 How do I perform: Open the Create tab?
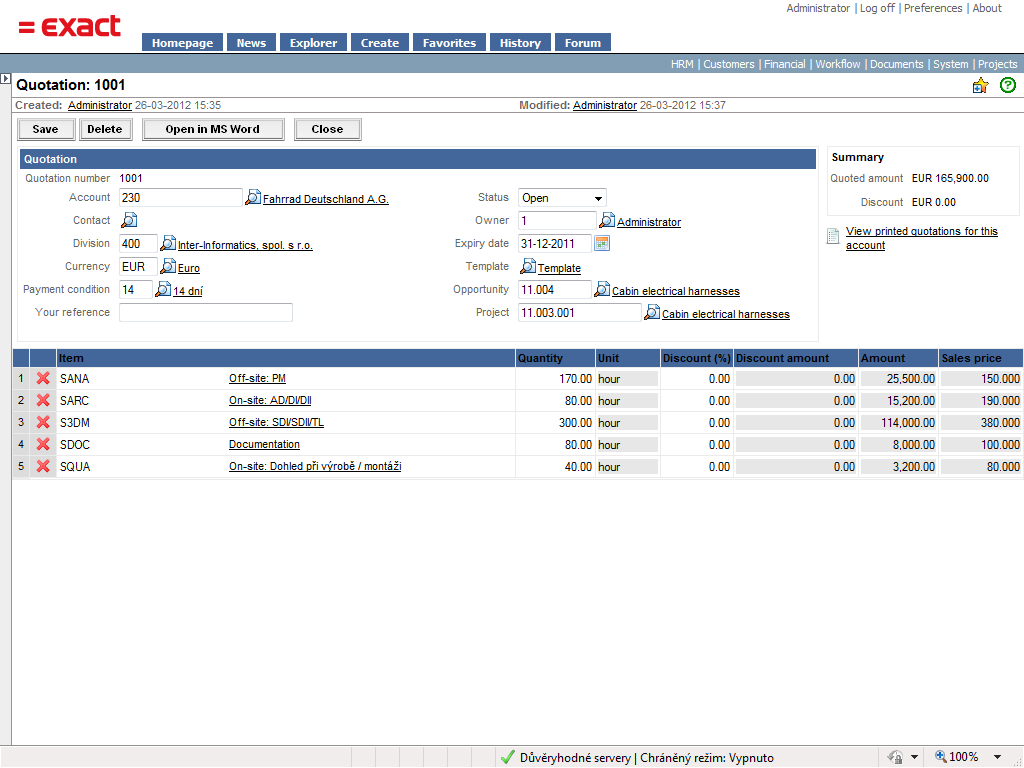coord(380,42)
